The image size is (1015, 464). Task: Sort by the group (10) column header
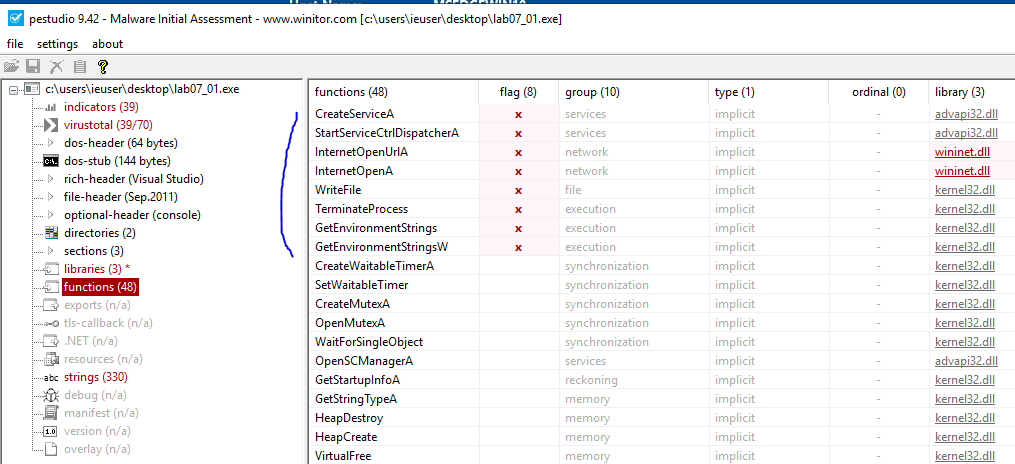[x=634, y=93]
